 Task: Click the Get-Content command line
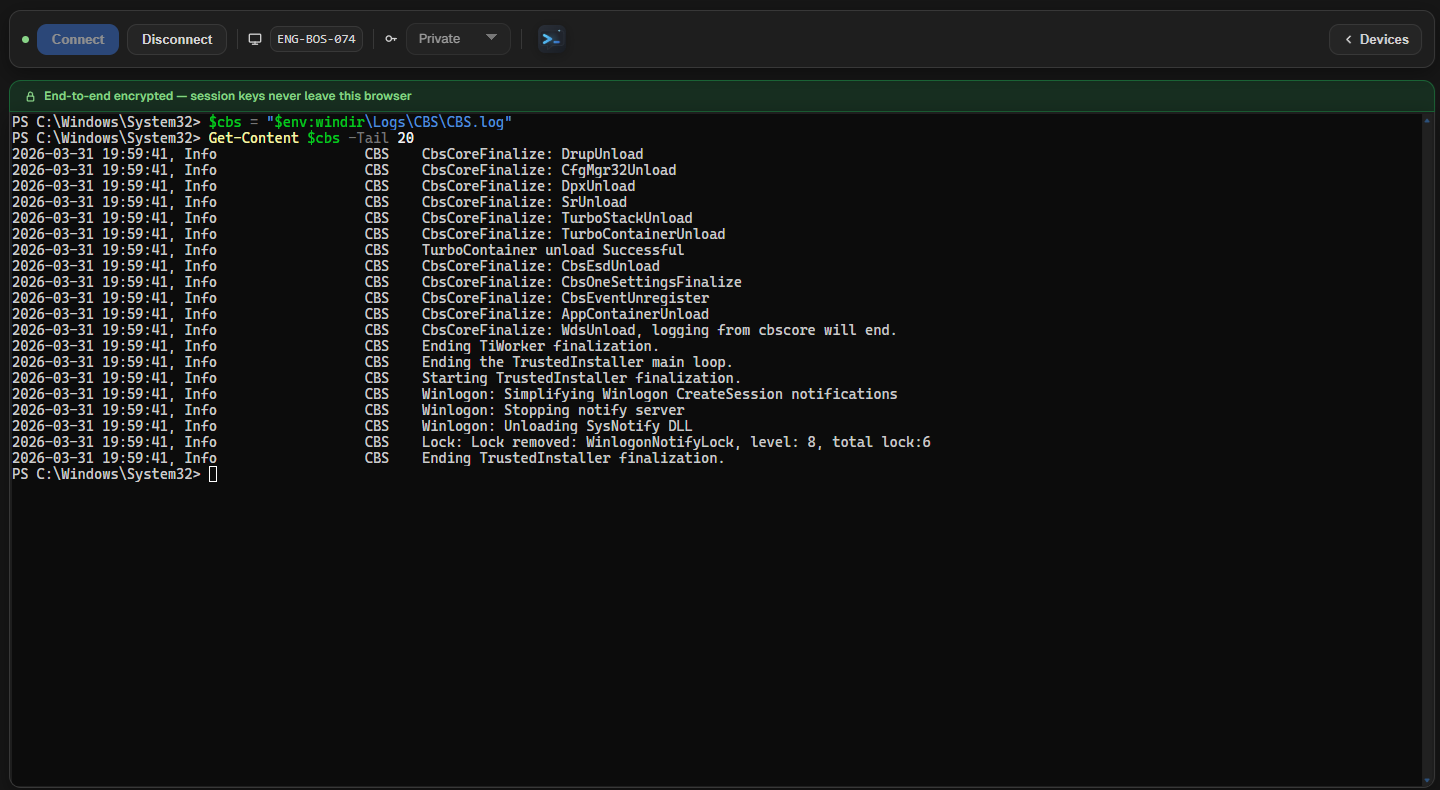[x=213, y=138]
